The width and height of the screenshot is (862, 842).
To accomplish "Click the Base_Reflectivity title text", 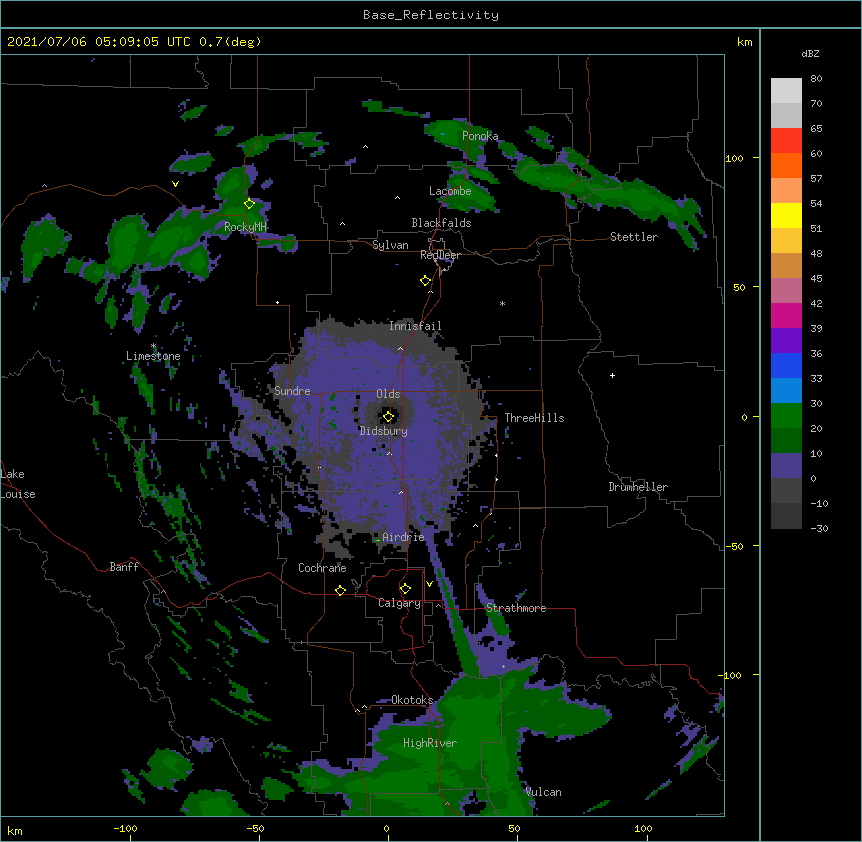I will pos(431,15).
